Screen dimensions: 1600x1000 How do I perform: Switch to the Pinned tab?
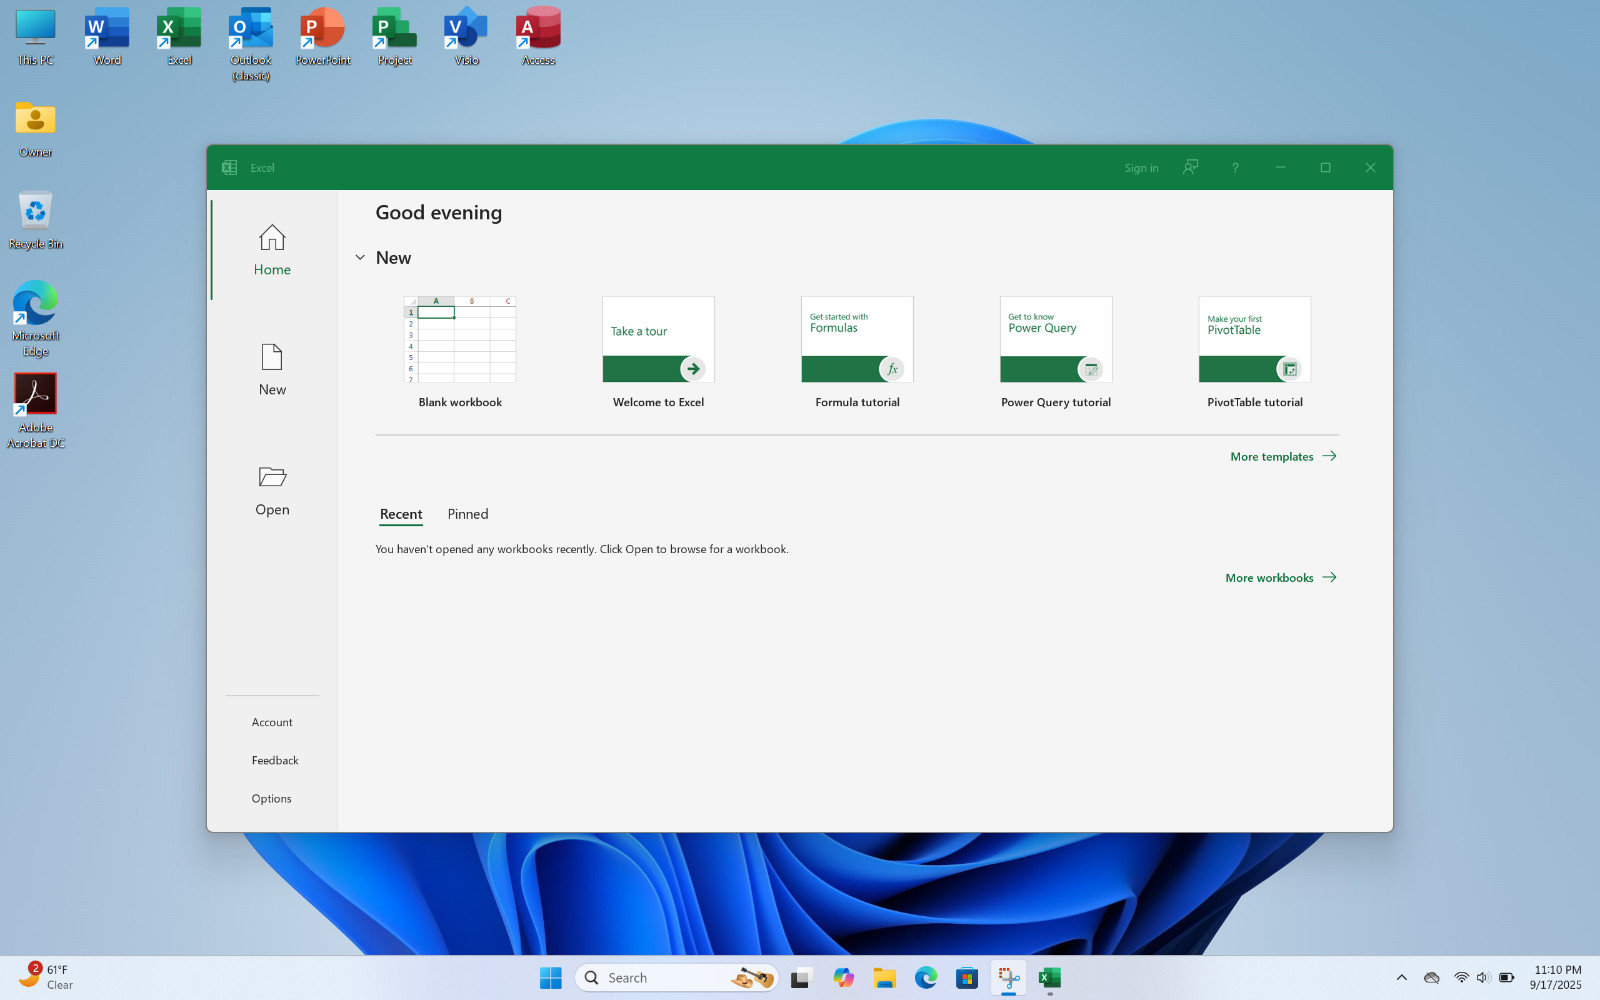tap(468, 514)
